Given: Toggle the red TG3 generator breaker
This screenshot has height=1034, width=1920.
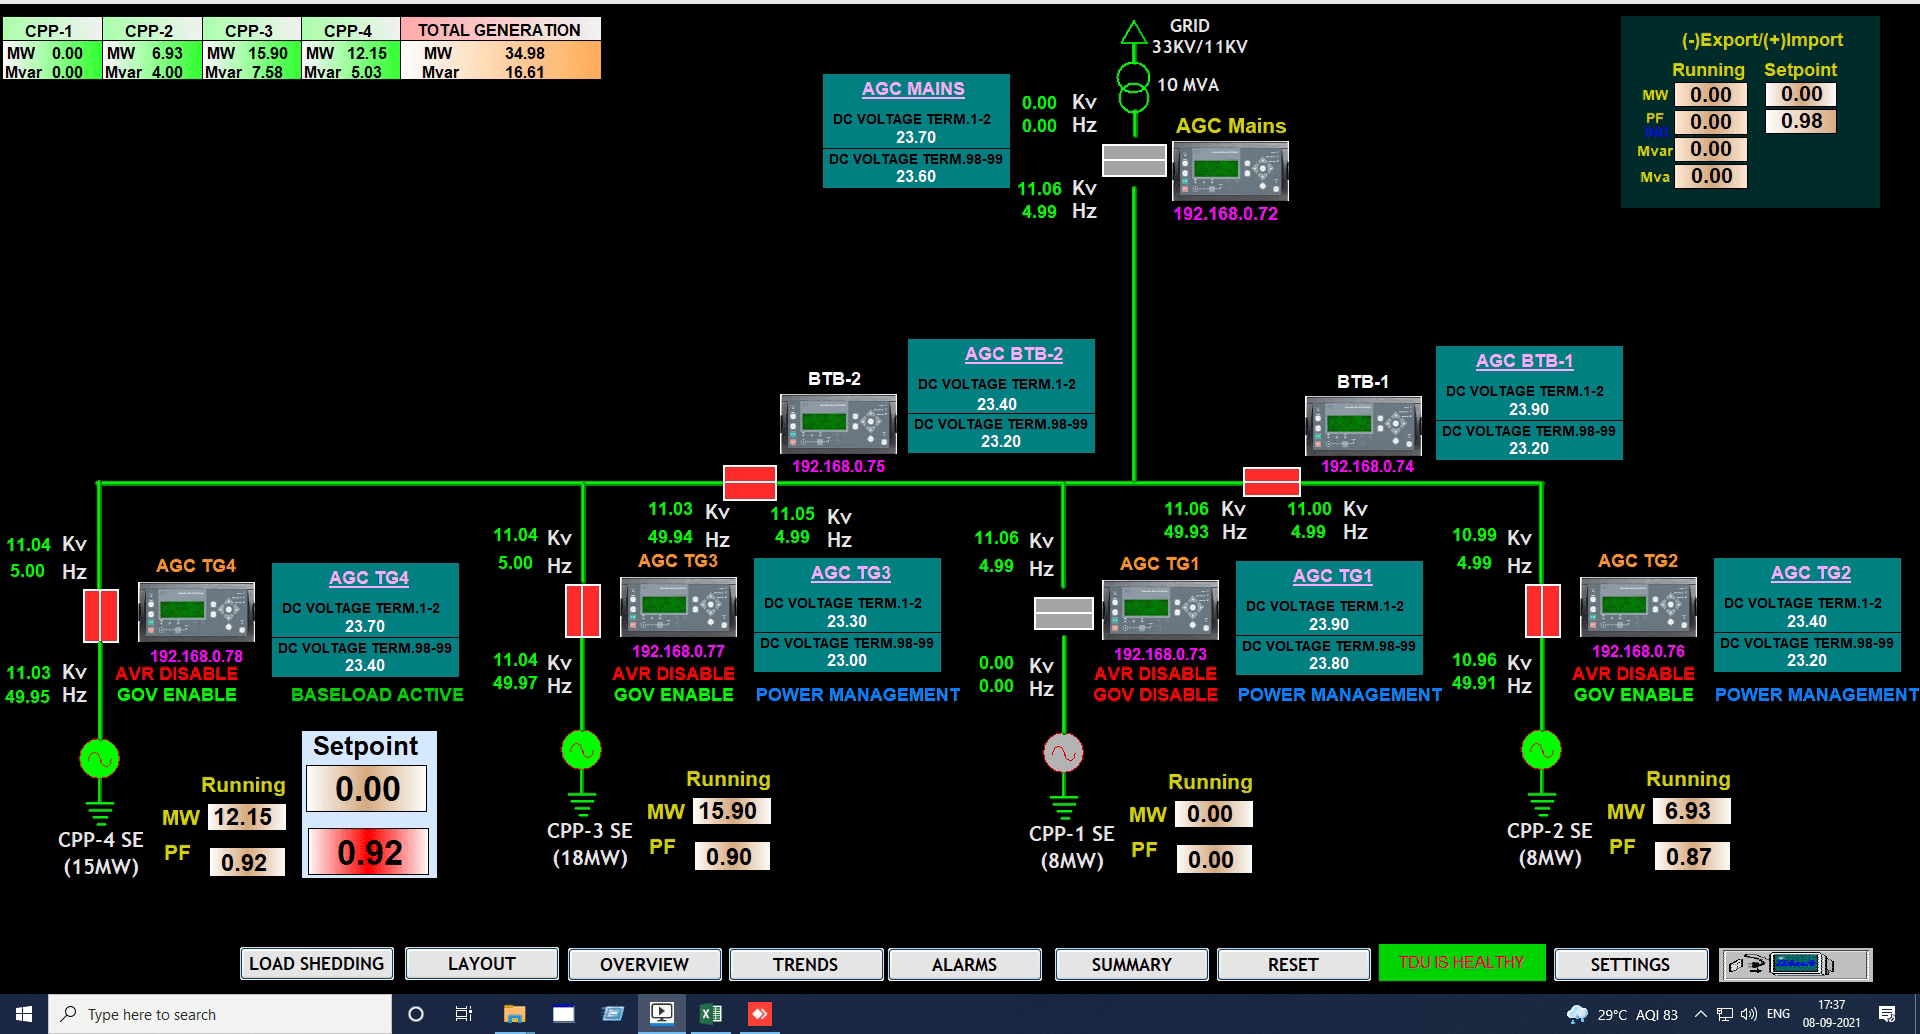Looking at the screenshot, I should point(582,611).
